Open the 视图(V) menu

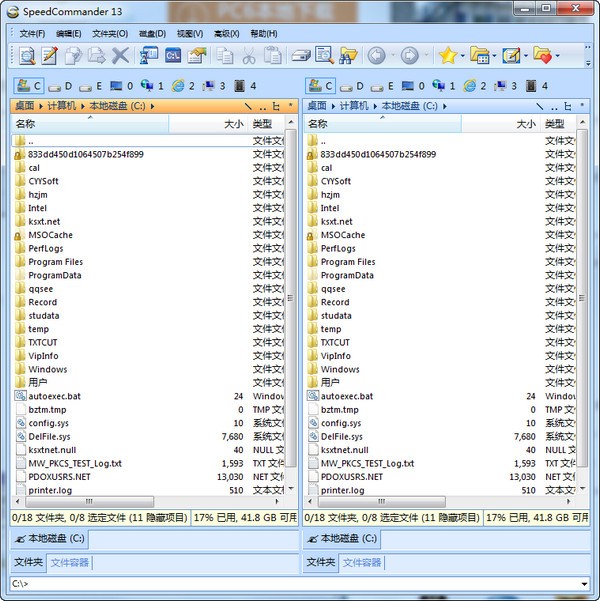(x=190, y=34)
